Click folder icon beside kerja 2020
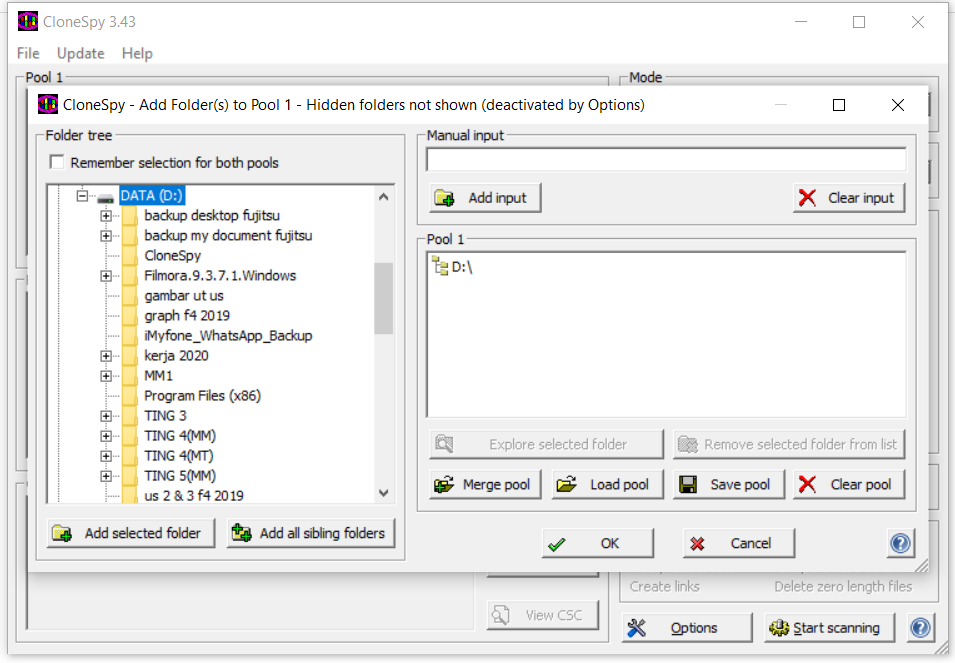This screenshot has width=955, height=663. click(x=130, y=356)
